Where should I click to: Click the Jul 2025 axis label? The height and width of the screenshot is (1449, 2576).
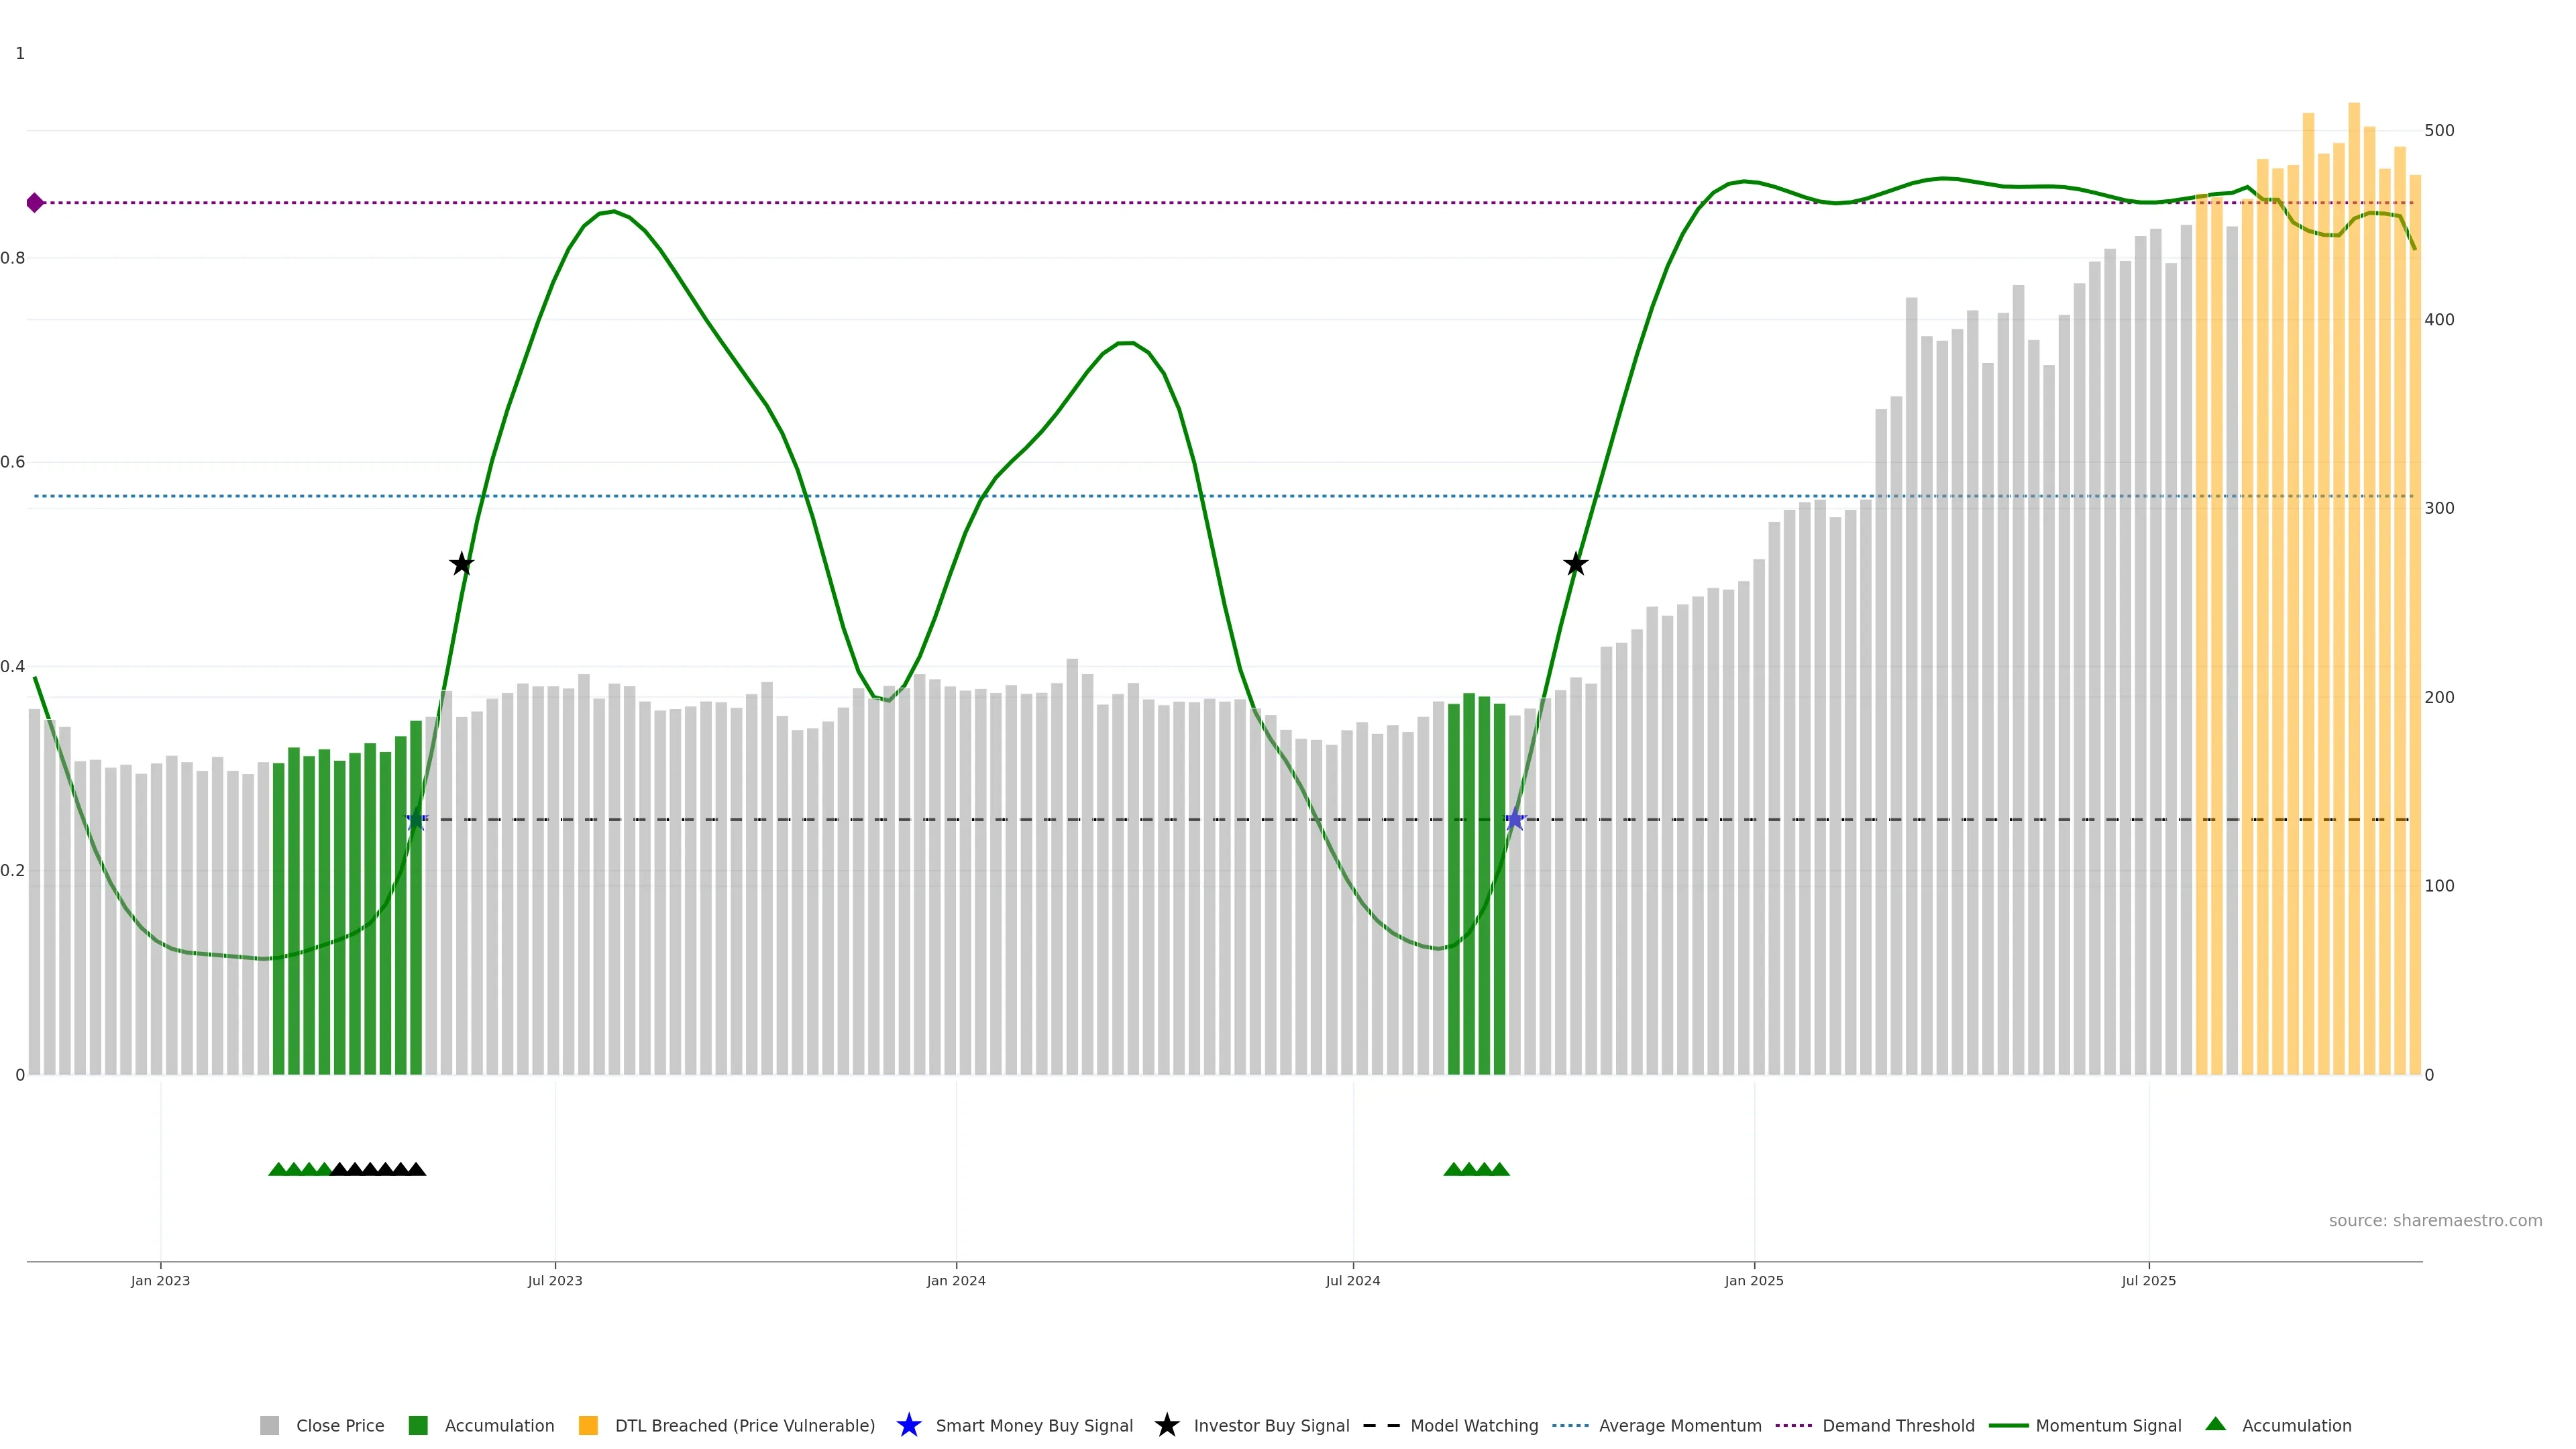2148,1280
